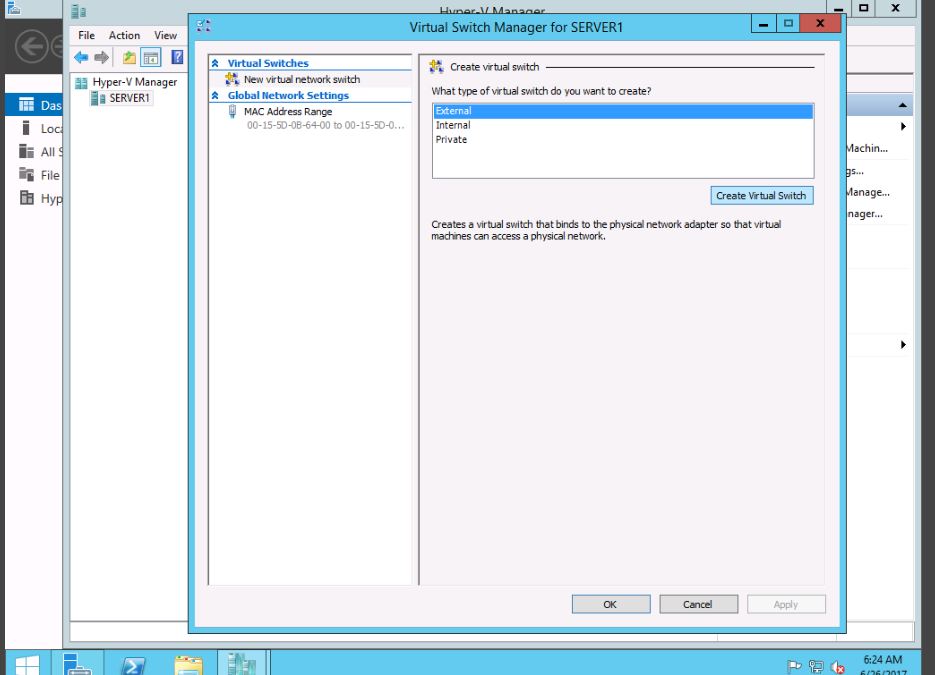
Task: Click the All Servers icon in Server Manager
Action: [x=26, y=151]
